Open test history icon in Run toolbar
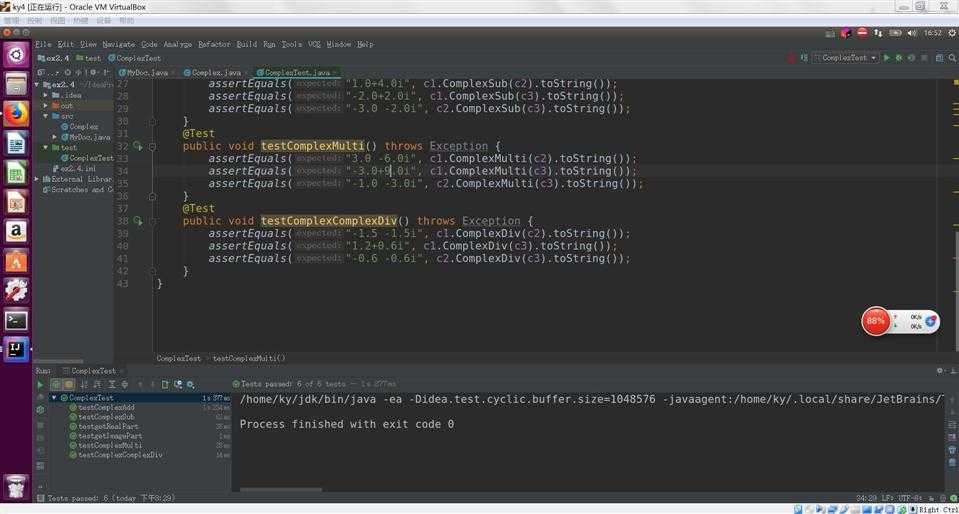The width and height of the screenshot is (959, 514). click(179, 385)
